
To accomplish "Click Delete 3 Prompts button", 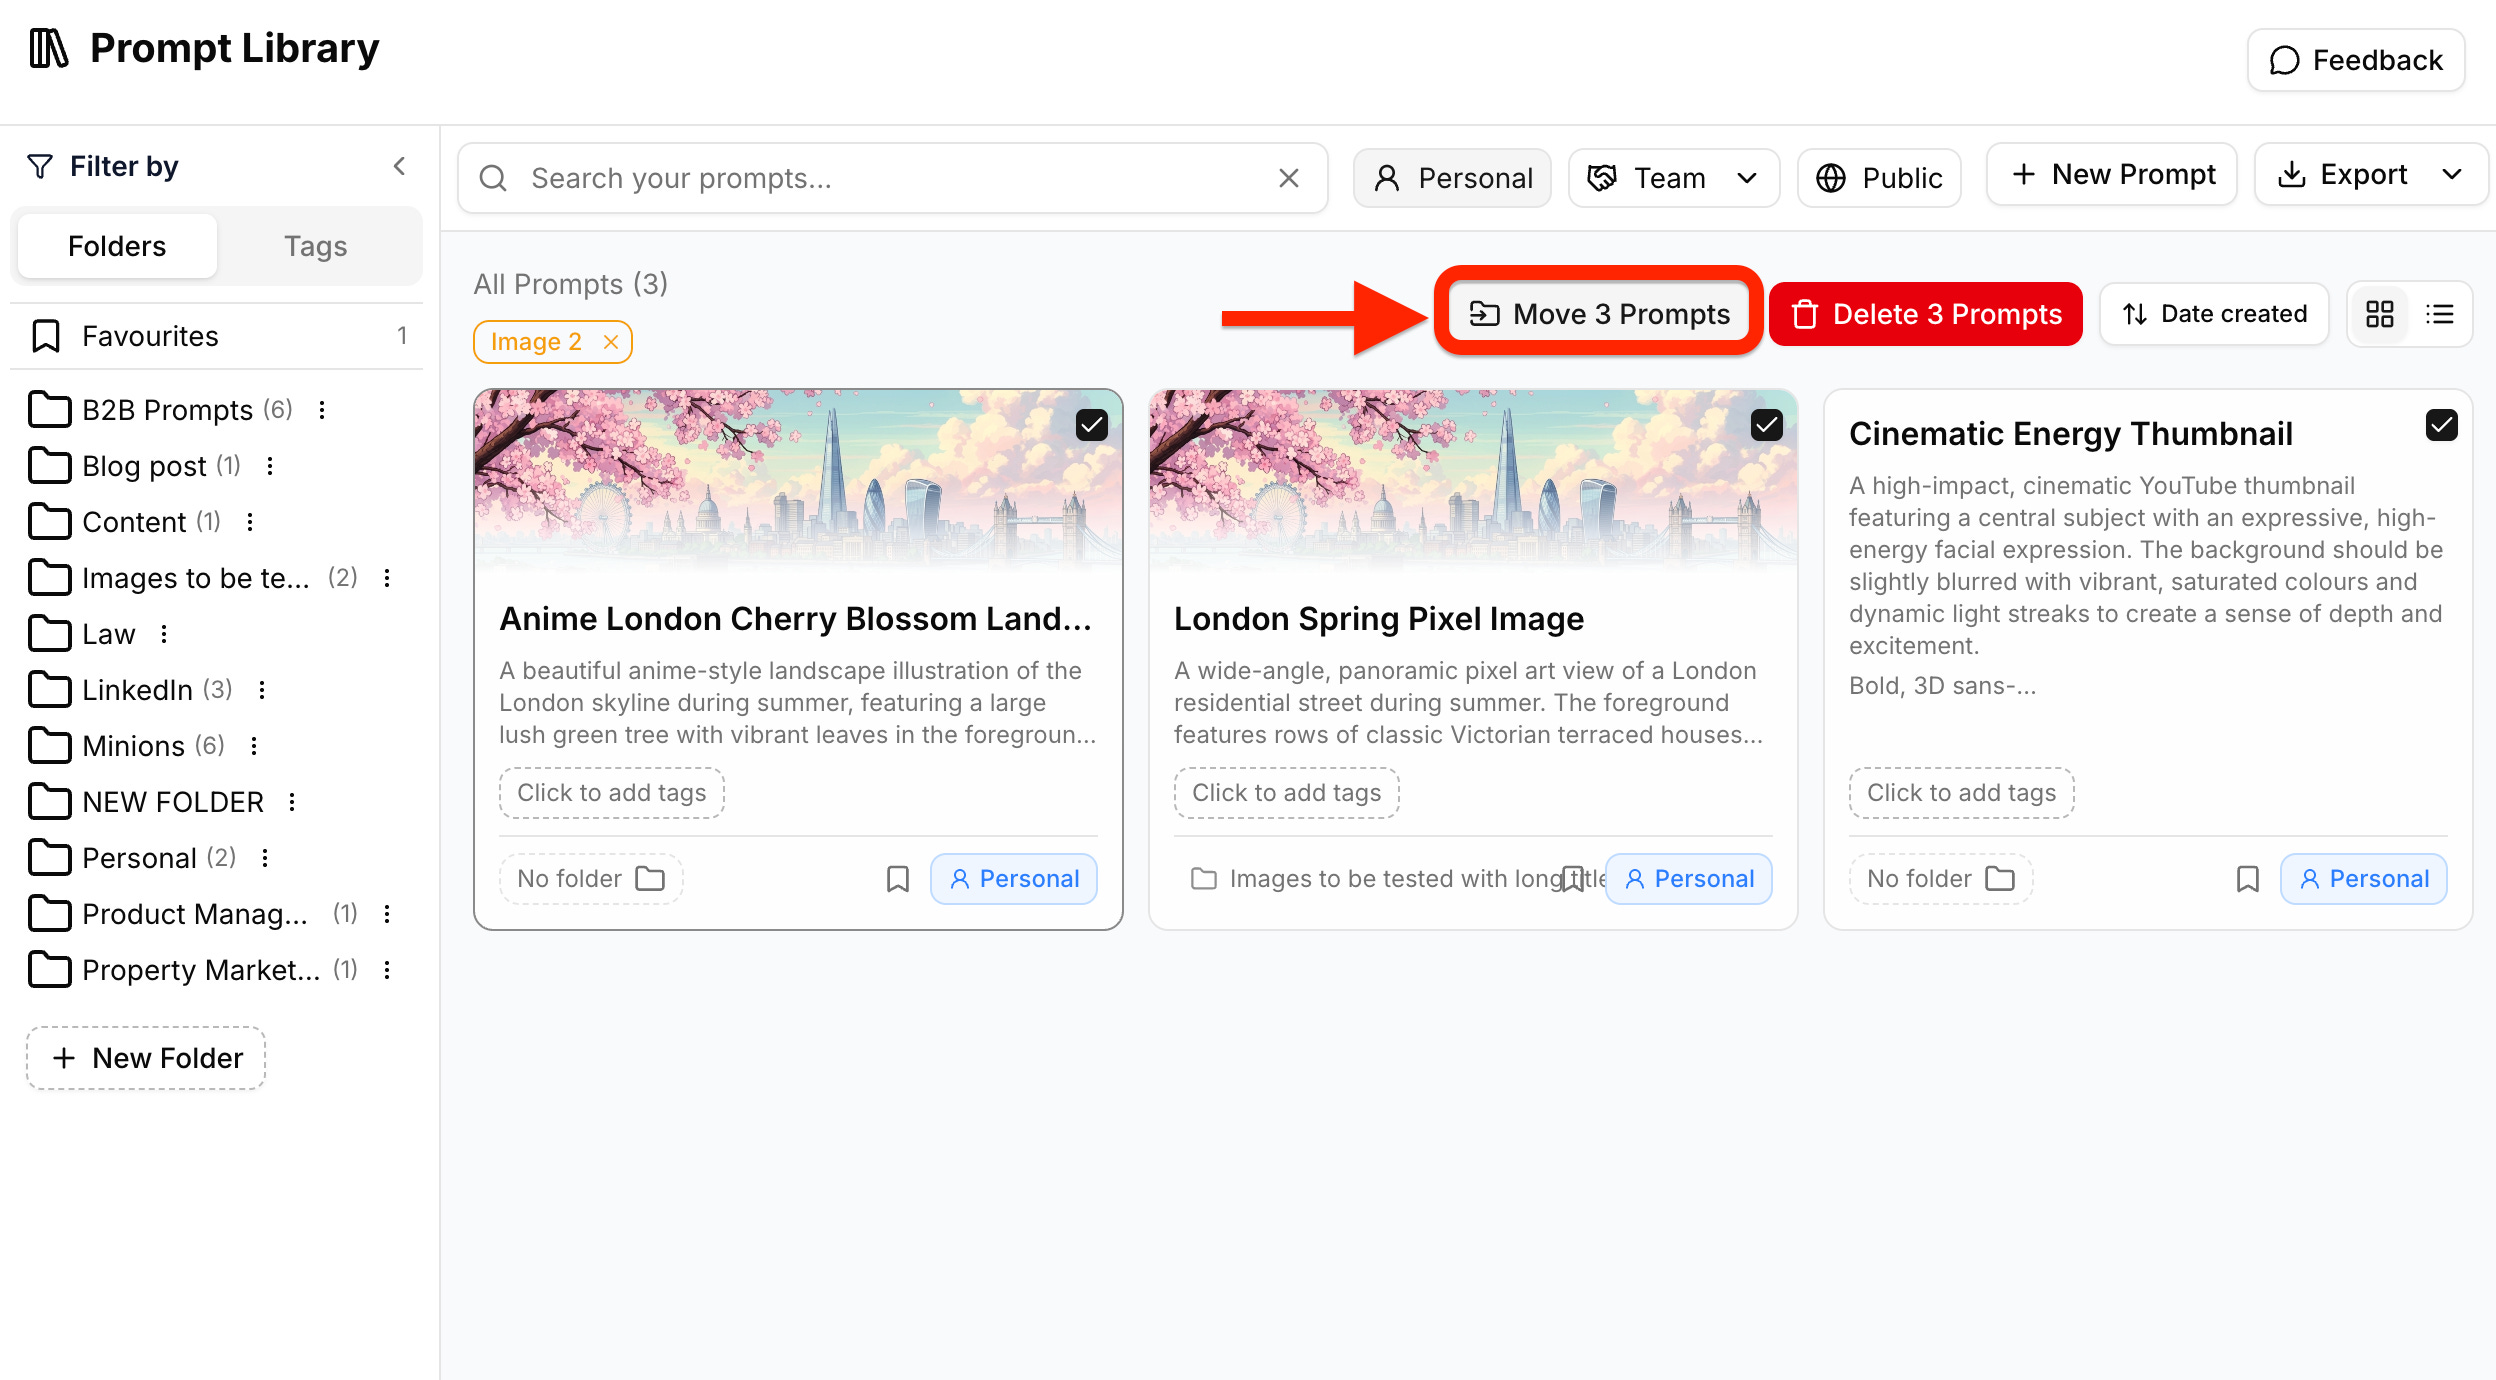I will [1926, 314].
